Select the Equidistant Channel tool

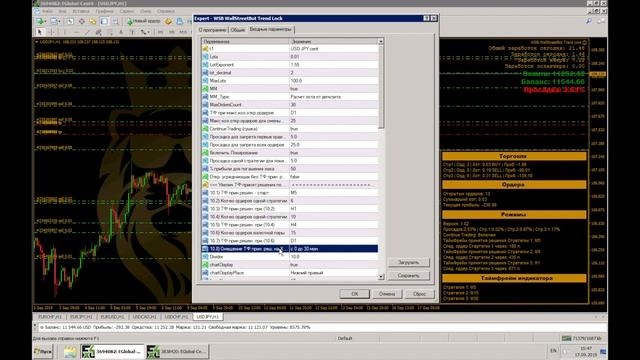[99, 32]
